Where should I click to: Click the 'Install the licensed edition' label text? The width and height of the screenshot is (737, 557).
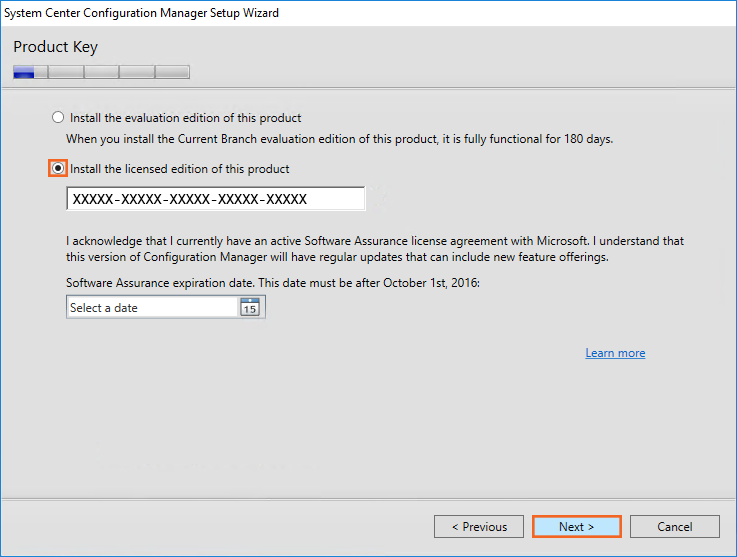click(179, 169)
